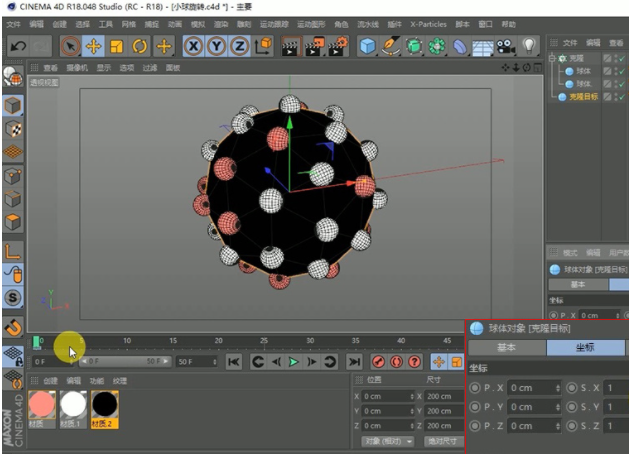Select Texture mode checkered cube icon
629x454 pixels.
(13, 129)
